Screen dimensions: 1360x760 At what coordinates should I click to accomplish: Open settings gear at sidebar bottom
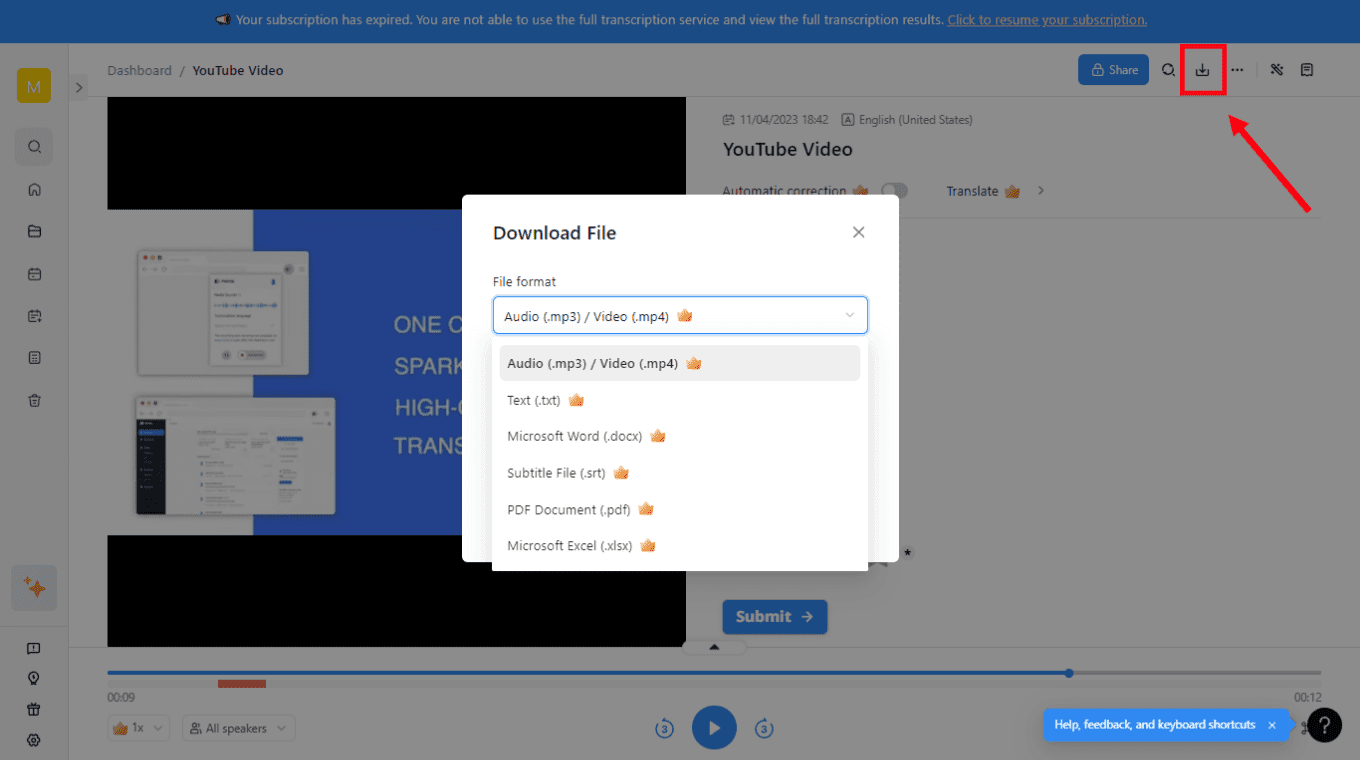tap(34, 741)
